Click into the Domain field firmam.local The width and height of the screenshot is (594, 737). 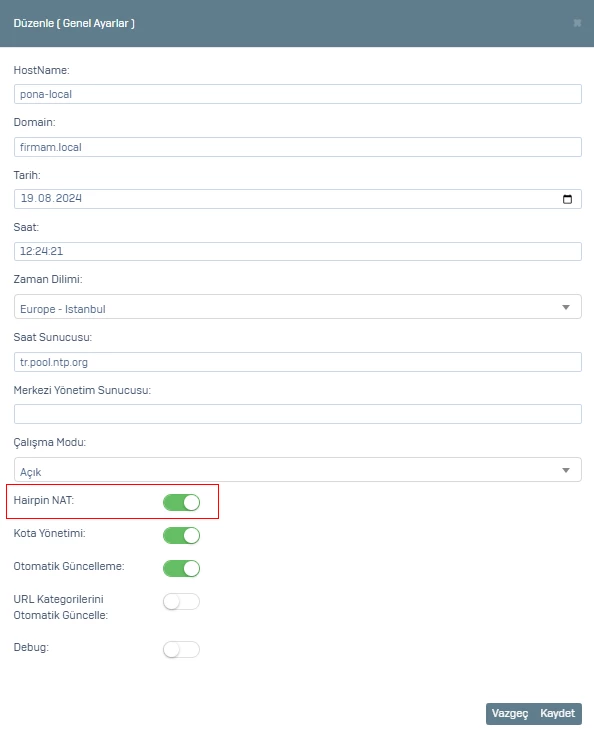pos(297,147)
